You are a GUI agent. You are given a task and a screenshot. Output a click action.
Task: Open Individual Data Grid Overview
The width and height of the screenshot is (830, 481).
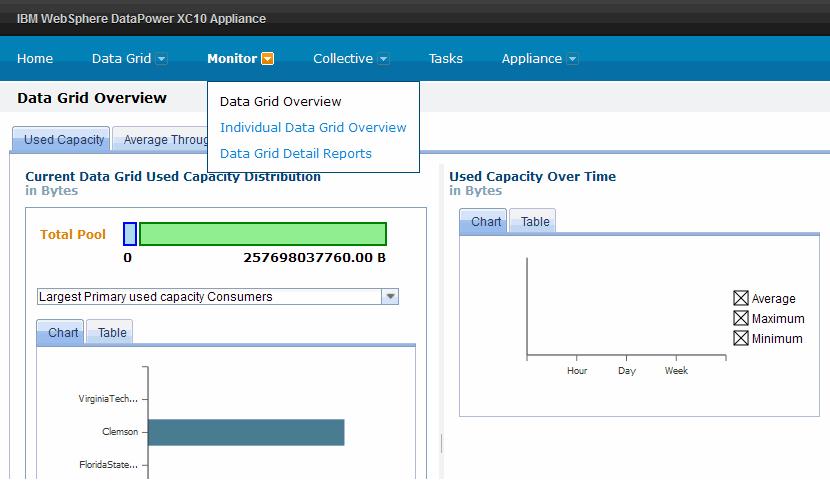pos(313,127)
